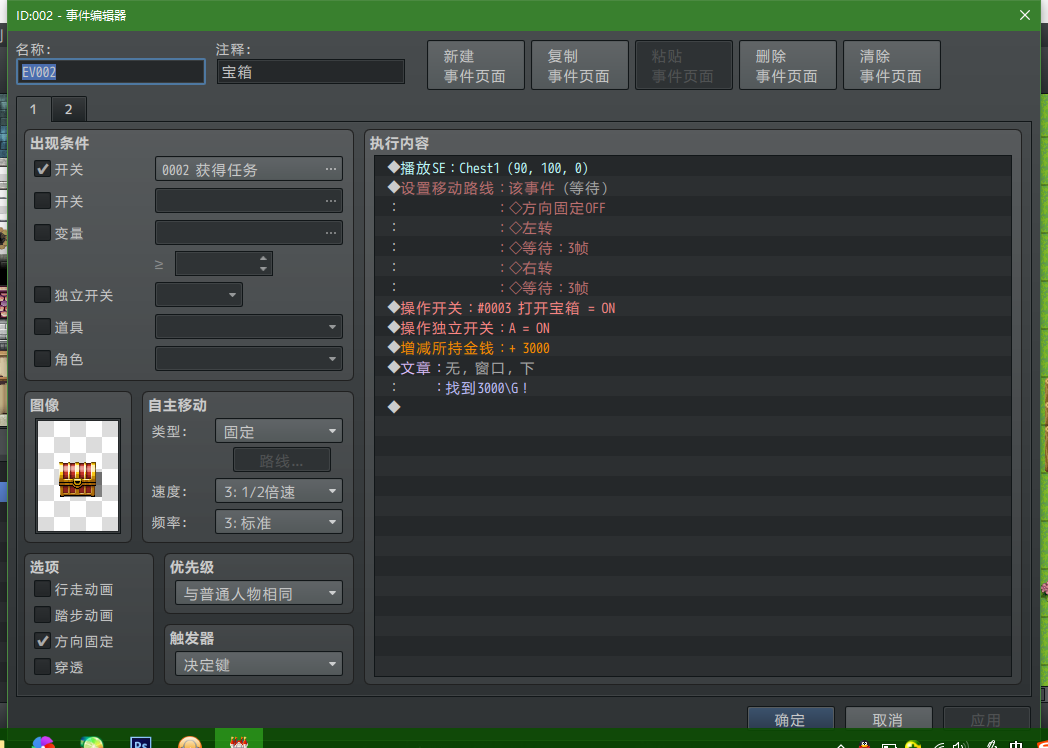Open the 触发器 dropdown showing 决定键

(x=259, y=664)
